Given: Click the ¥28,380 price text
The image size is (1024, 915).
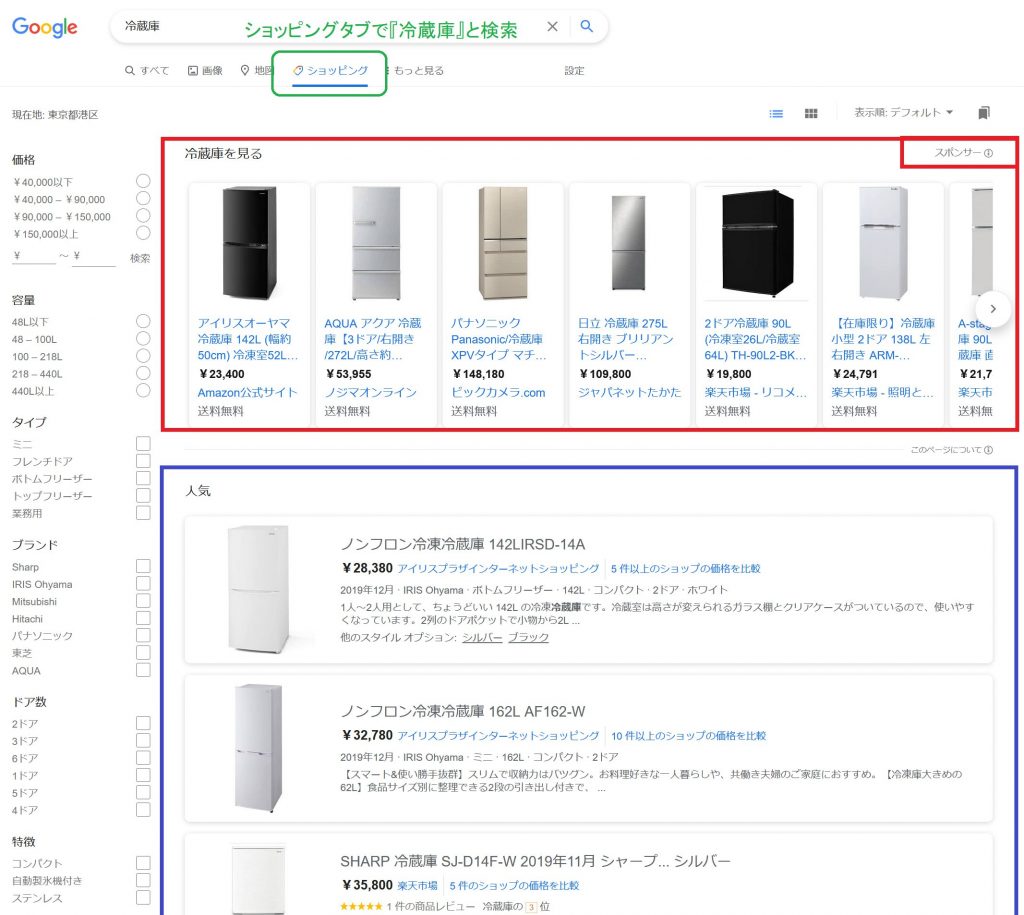Looking at the screenshot, I should tap(367, 568).
